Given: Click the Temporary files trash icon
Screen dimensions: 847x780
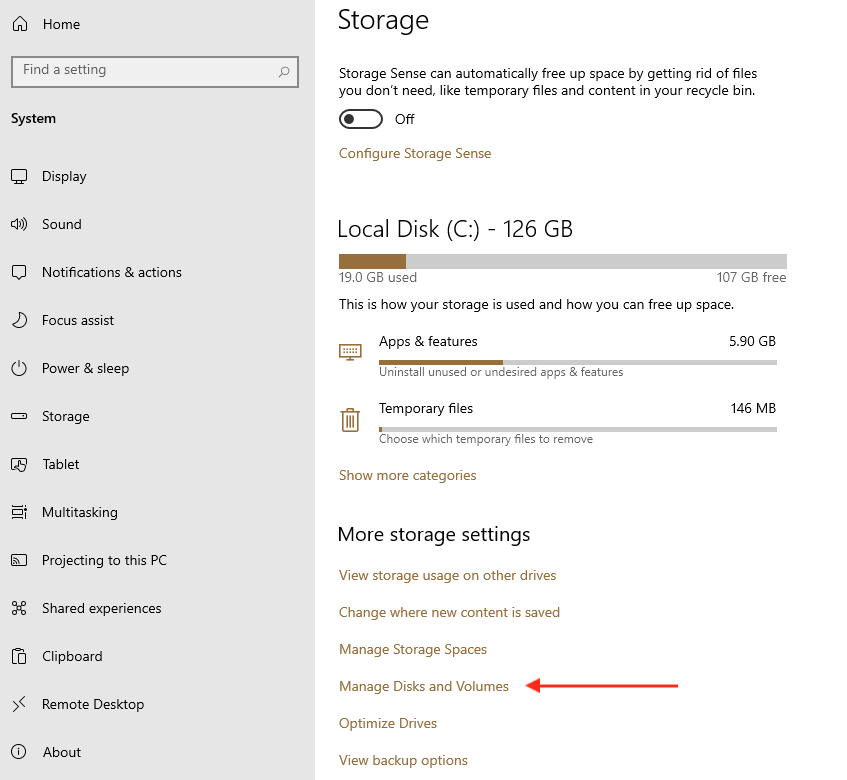Looking at the screenshot, I should [x=350, y=419].
